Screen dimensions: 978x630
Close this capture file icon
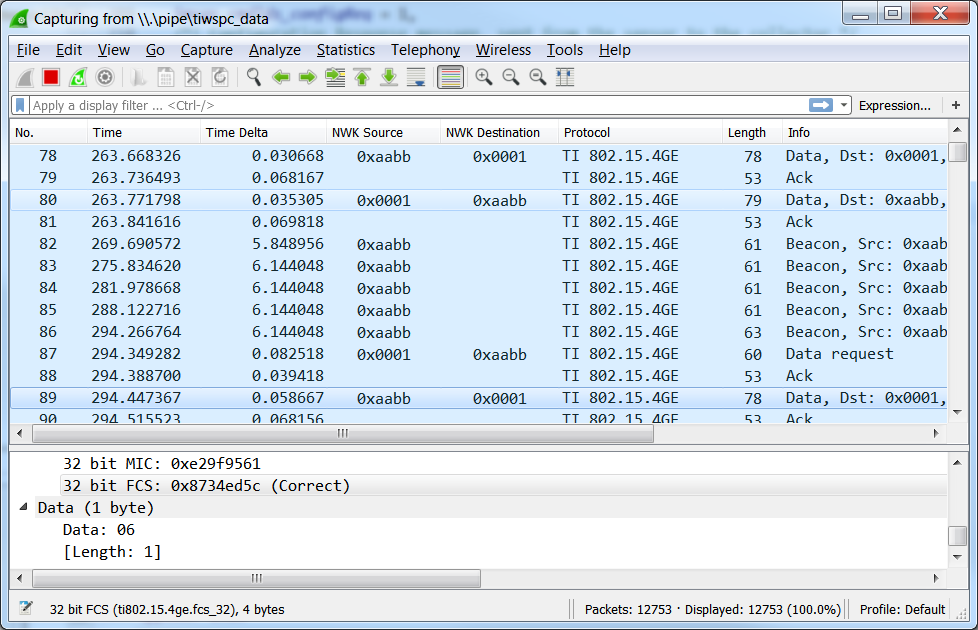[x=193, y=77]
